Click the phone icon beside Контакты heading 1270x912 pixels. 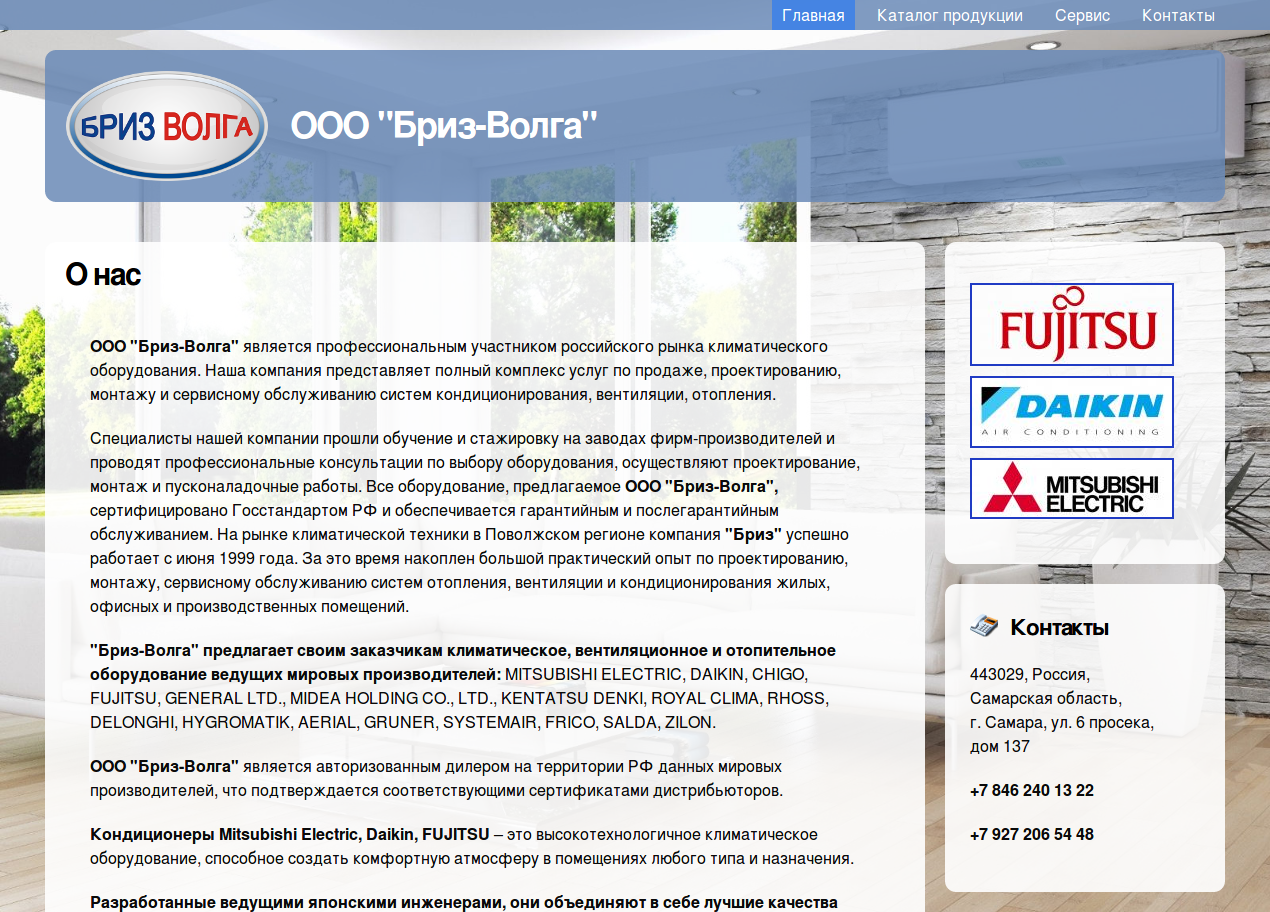[x=984, y=627]
